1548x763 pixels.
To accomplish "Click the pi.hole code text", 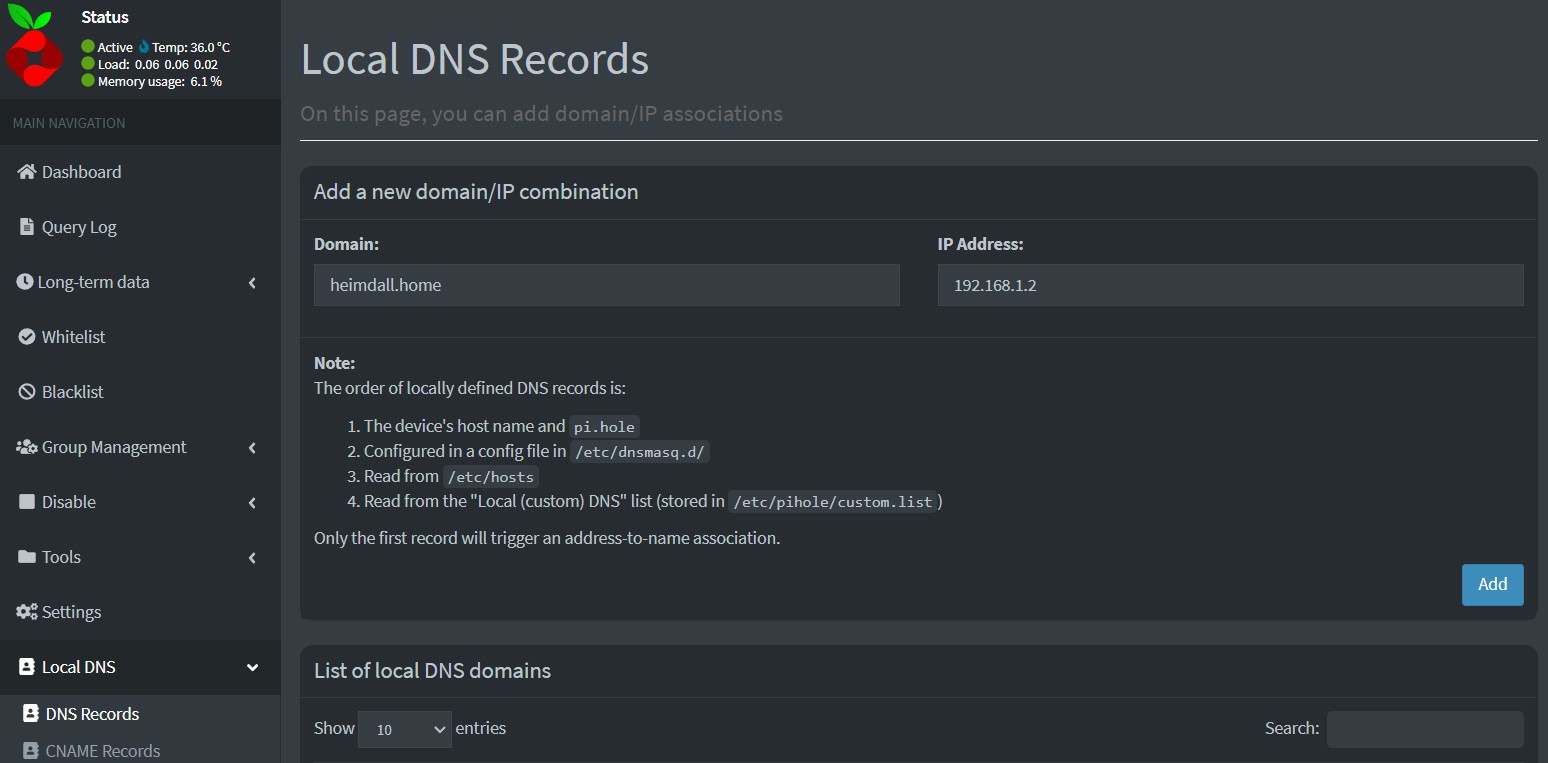I will pos(604,427).
